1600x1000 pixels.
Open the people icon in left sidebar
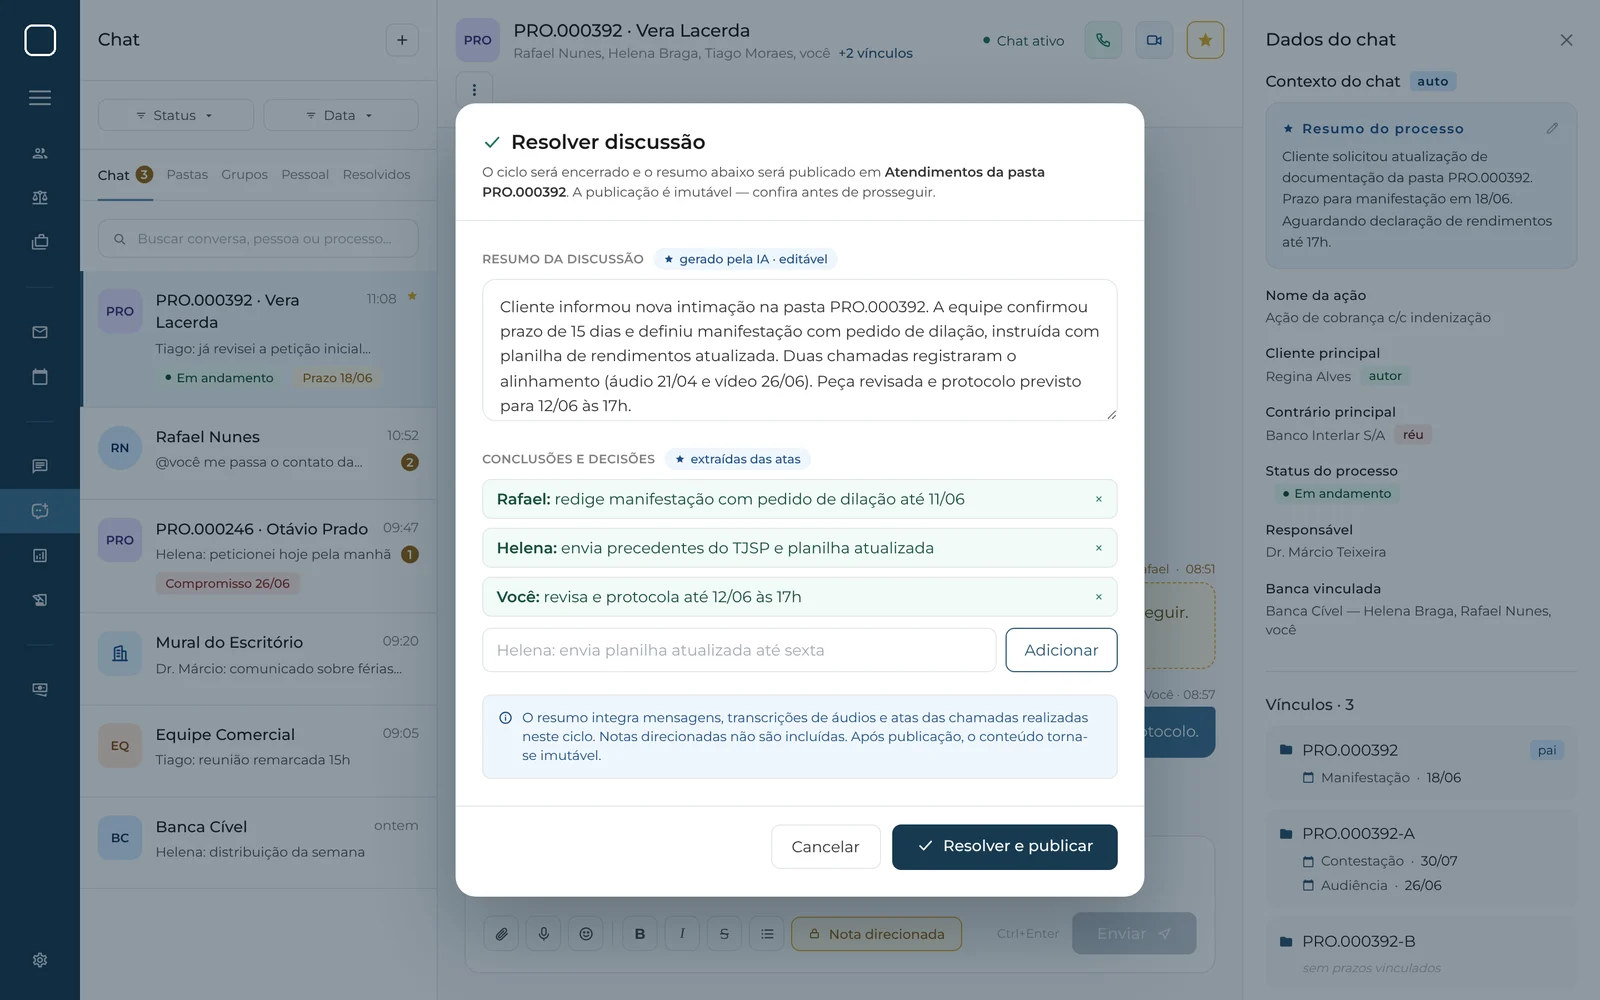coord(40,153)
